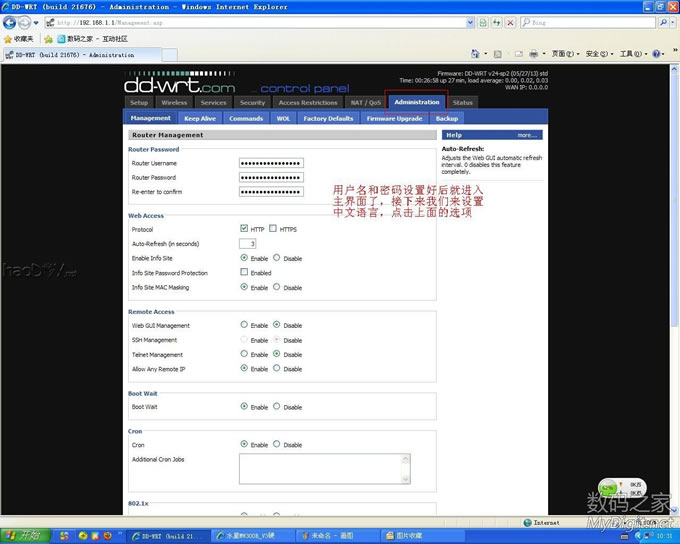Image resolution: width=680 pixels, height=544 pixels.
Task: Select Enable for Web GUI Management
Action: click(x=244, y=325)
